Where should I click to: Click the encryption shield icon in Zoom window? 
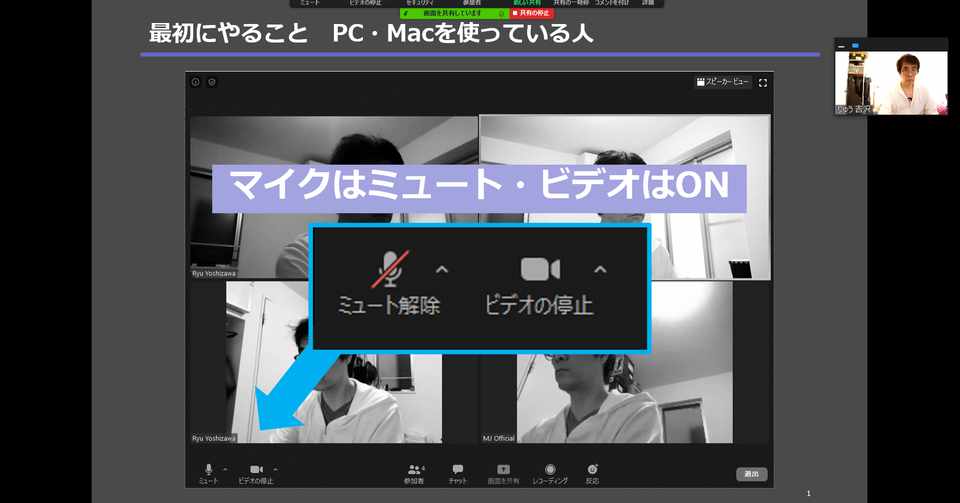[x=212, y=81]
